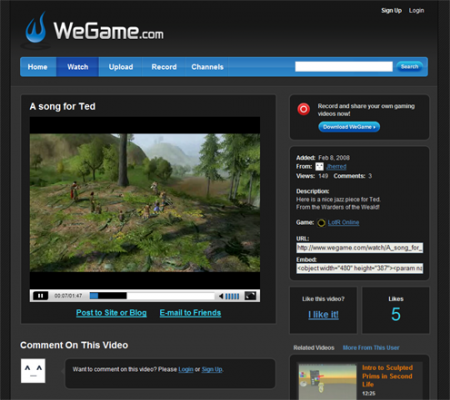Open the Sign Up link at top
Image resolution: width=450 pixels, height=400 pixels.
coord(391,11)
